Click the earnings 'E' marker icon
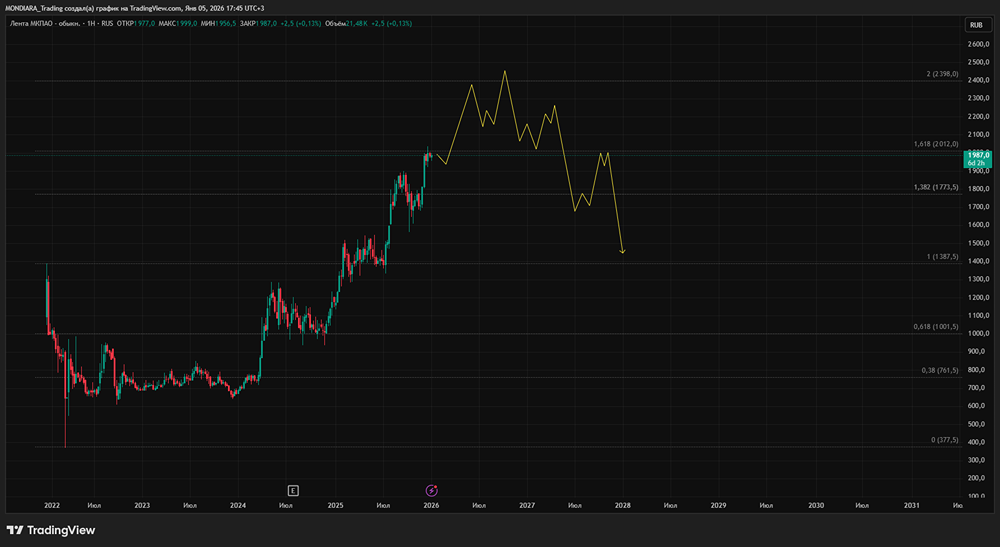Image resolution: width=1000 pixels, height=547 pixels. click(x=293, y=490)
